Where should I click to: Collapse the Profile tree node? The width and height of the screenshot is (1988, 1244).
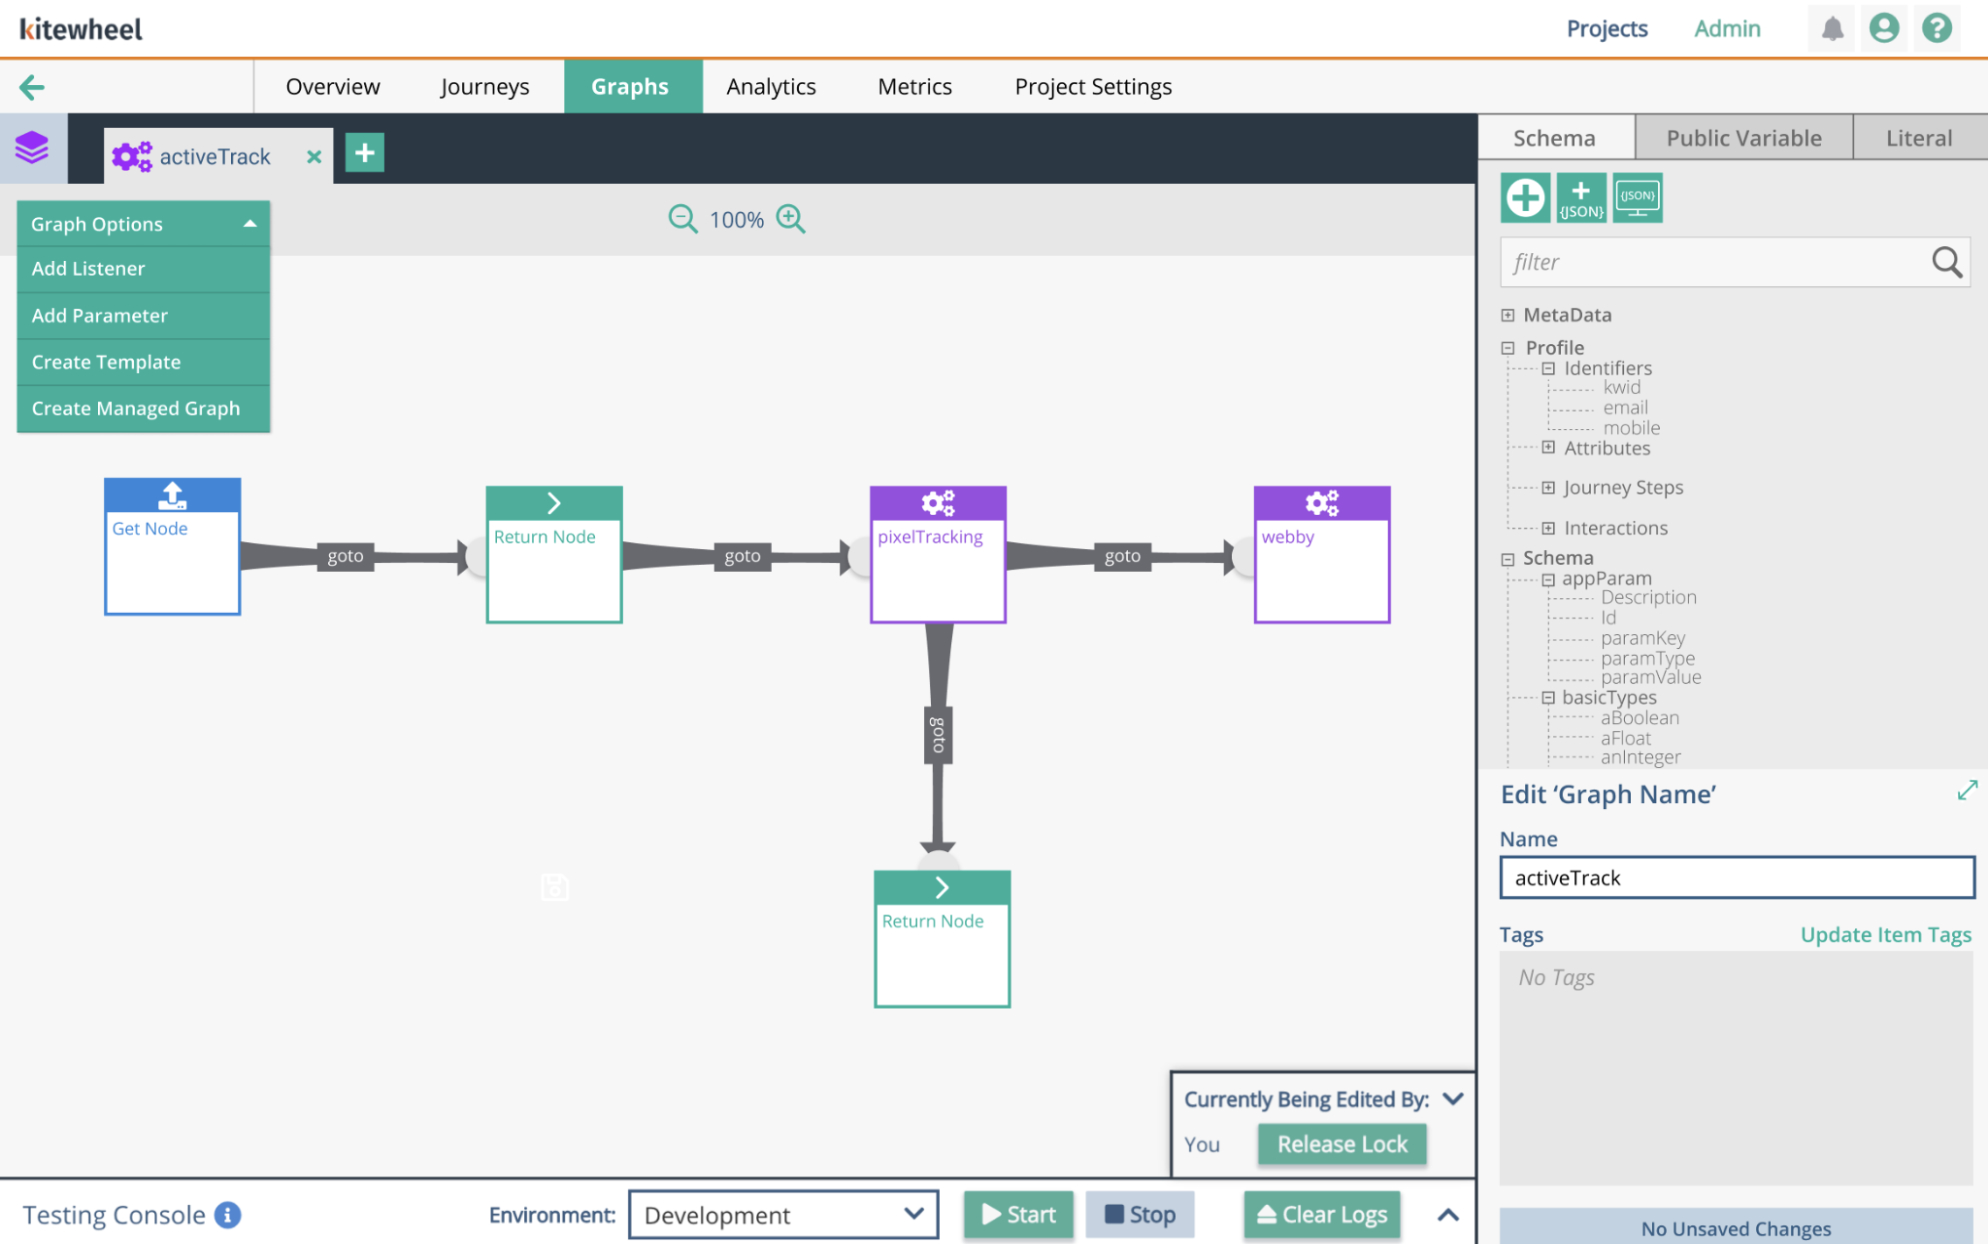[1508, 348]
